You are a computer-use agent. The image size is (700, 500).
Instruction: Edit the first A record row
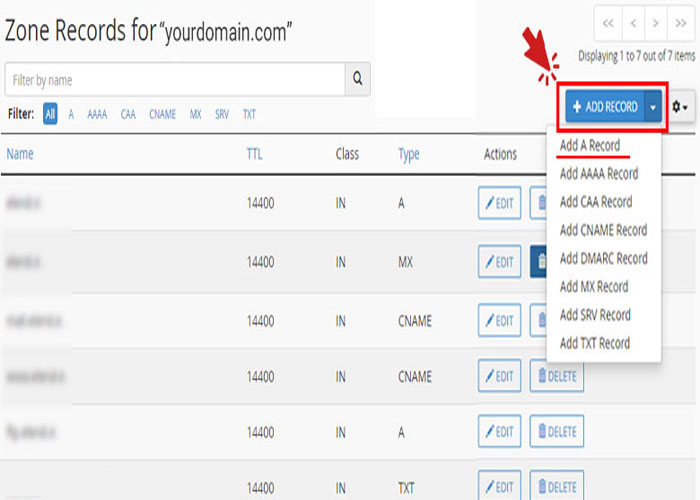[500, 203]
